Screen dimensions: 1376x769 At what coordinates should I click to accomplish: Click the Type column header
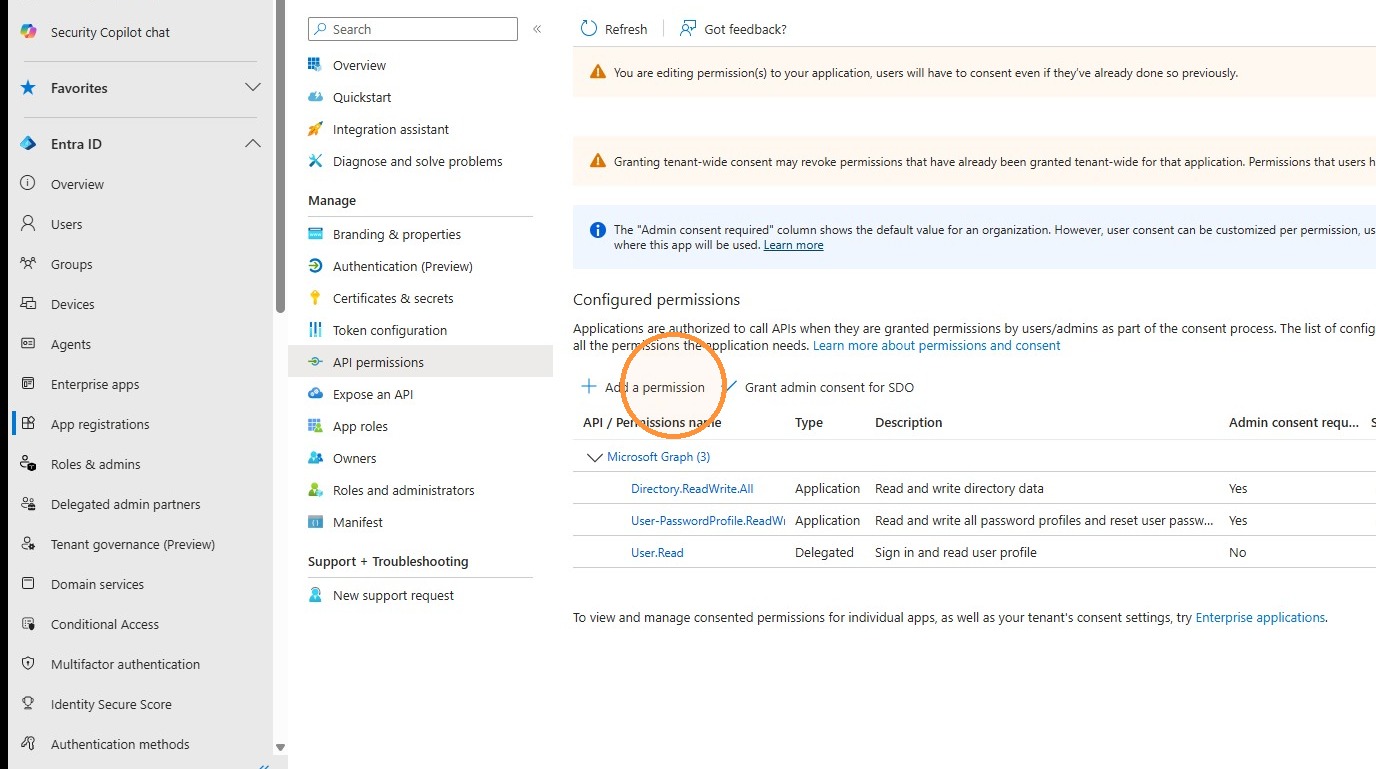pyautogui.click(x=809, y=423)
